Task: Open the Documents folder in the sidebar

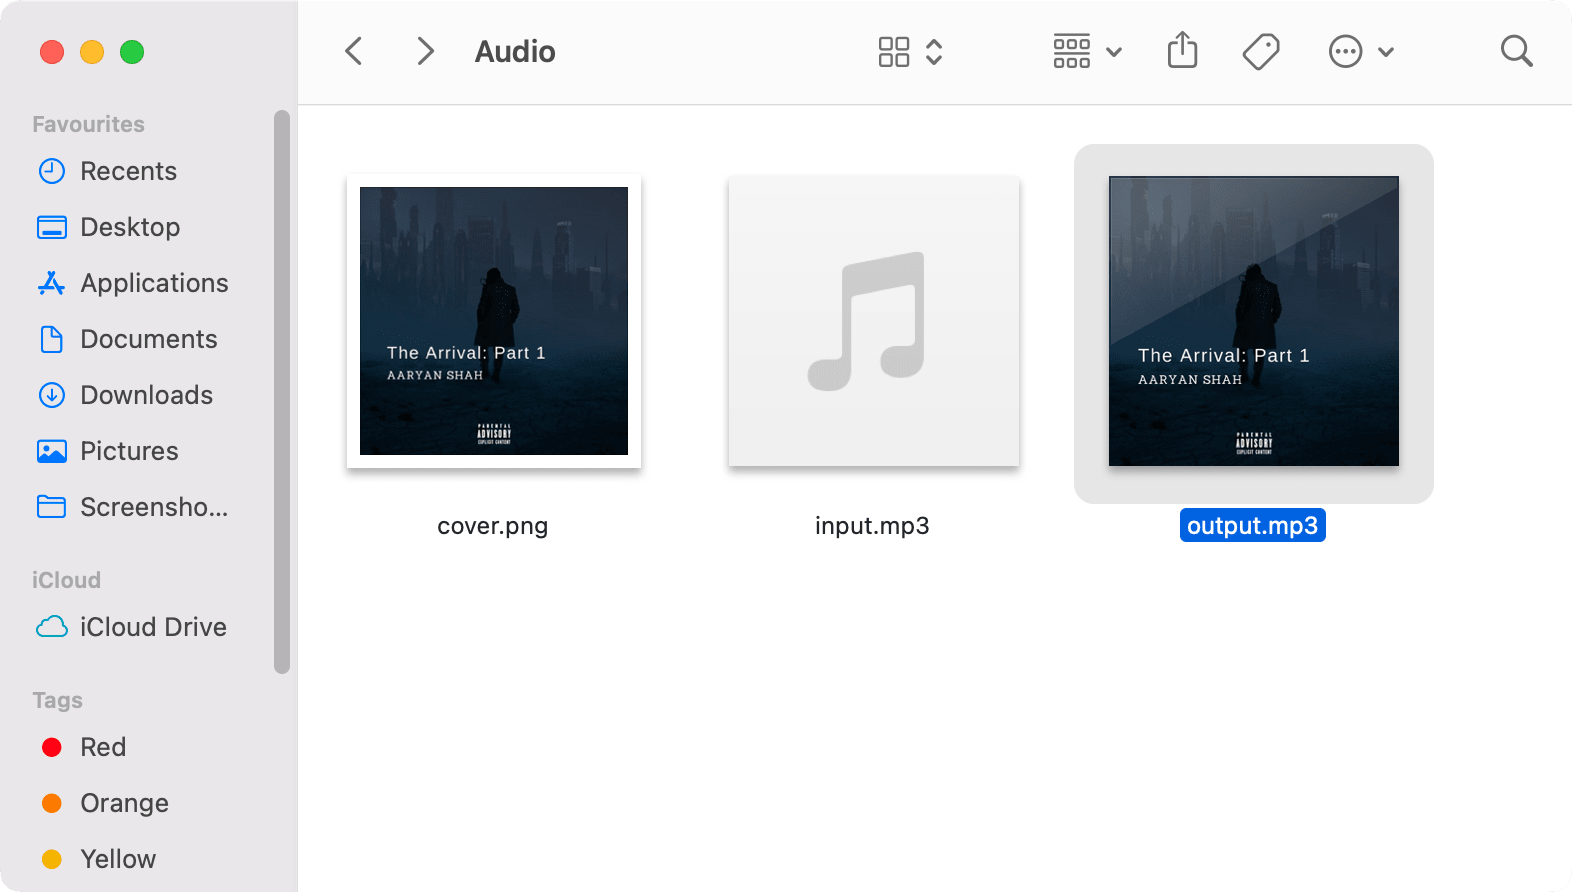Action: click(149, 339)
